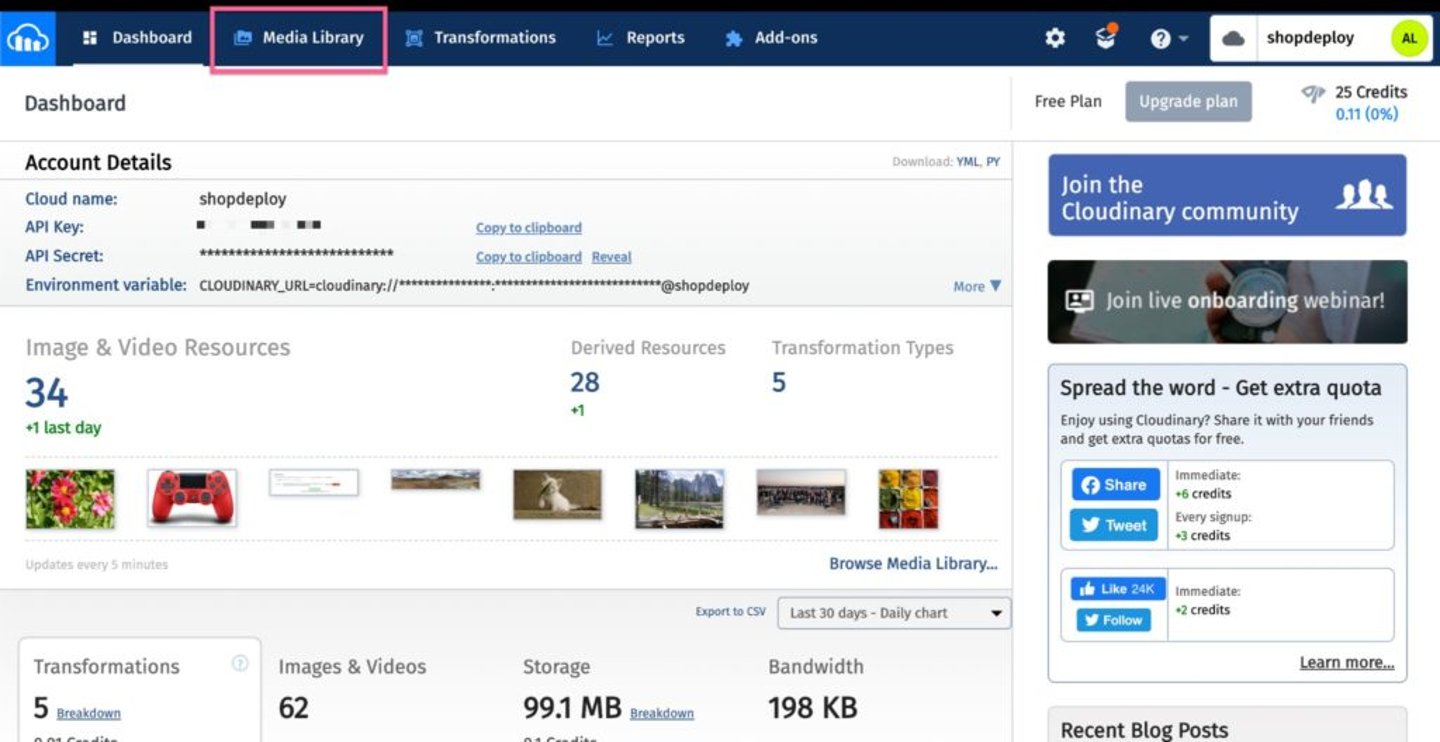Screen dimensions: 1440x742
Task: Click the Cloudinary logo icon
Action: click(x=27, y=37)
